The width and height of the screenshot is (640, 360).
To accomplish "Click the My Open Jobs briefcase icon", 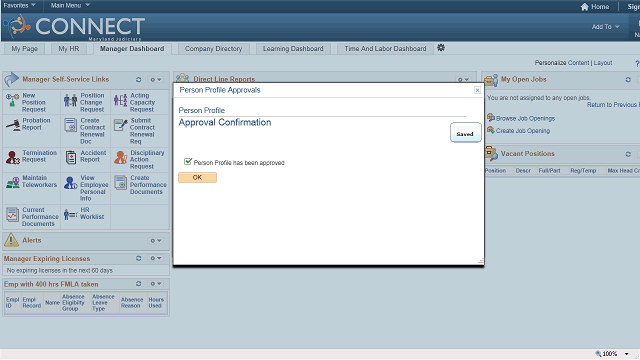I will [x=491, y=80].
